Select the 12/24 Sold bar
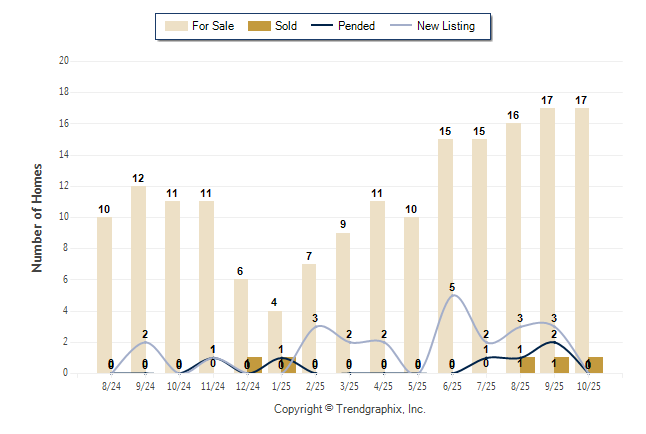 click(254, 365)
